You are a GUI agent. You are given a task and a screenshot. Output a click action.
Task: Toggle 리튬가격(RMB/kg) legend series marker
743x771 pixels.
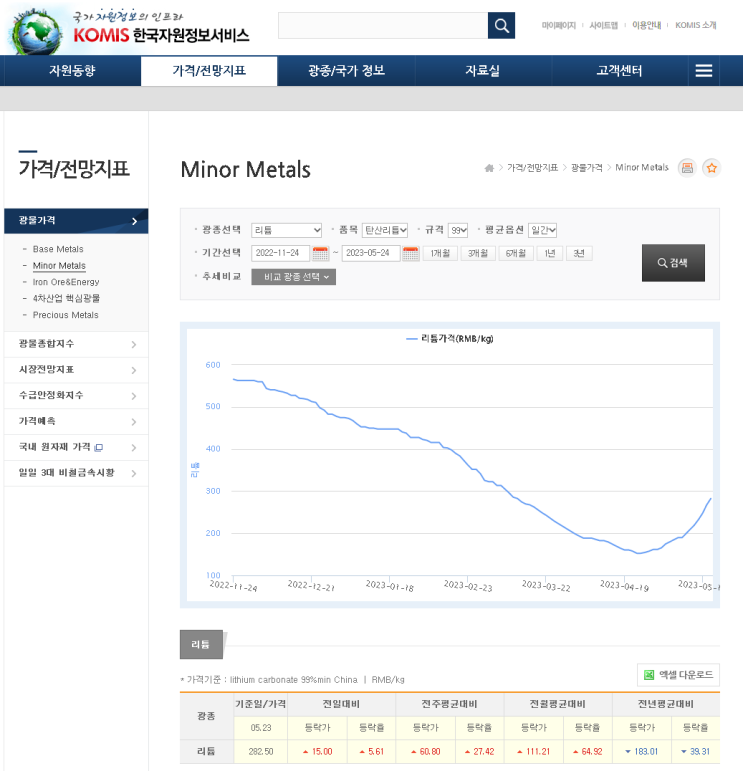pyautogui.click(x=412, y=339)
